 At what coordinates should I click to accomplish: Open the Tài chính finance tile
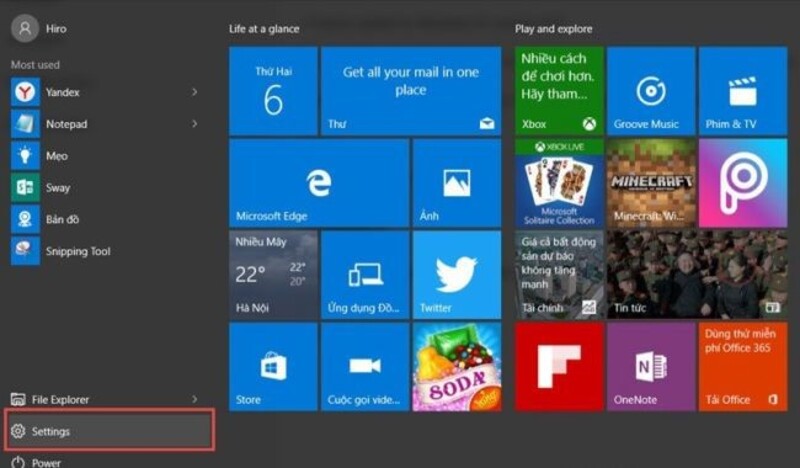[559, 275]
